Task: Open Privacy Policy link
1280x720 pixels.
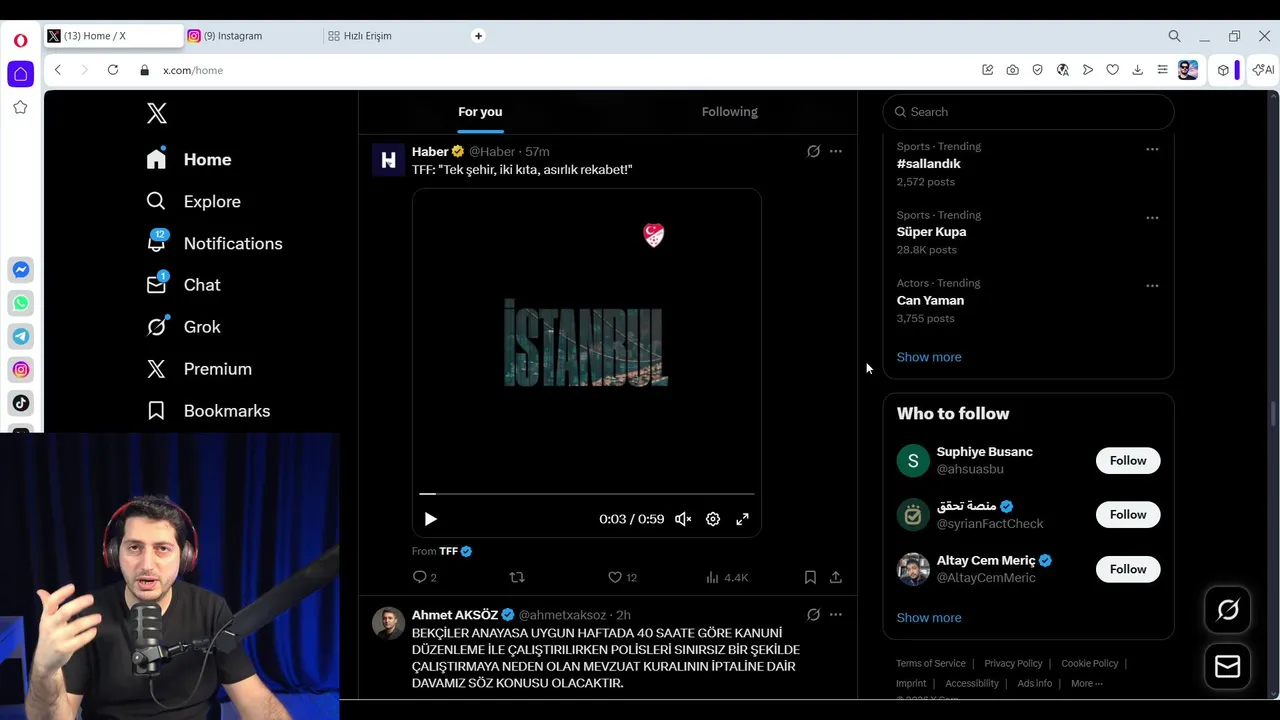Action: 1013,663
